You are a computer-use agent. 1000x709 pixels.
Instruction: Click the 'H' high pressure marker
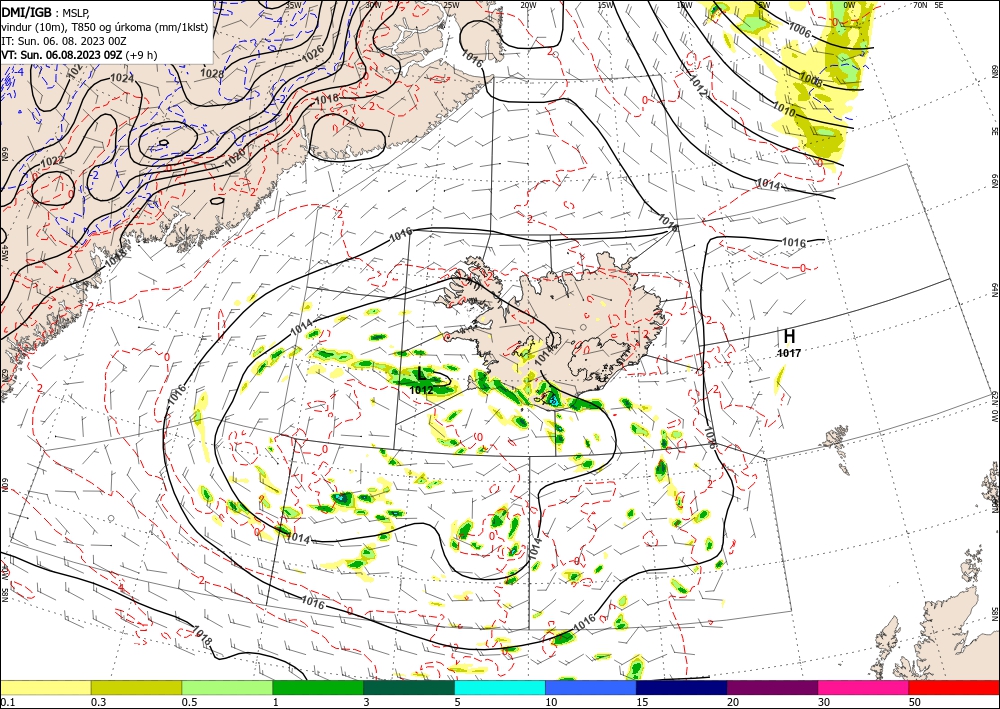(x=789, y=336)
